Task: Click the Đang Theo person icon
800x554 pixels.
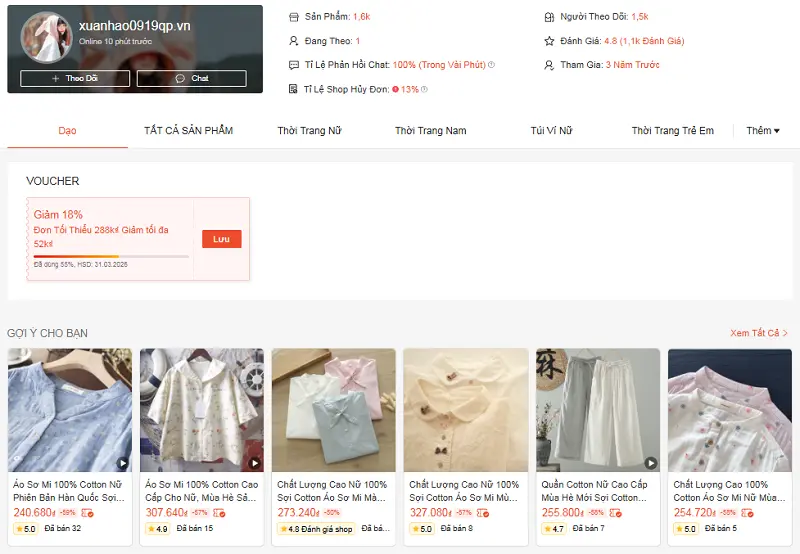Action: tap(294, 41)
